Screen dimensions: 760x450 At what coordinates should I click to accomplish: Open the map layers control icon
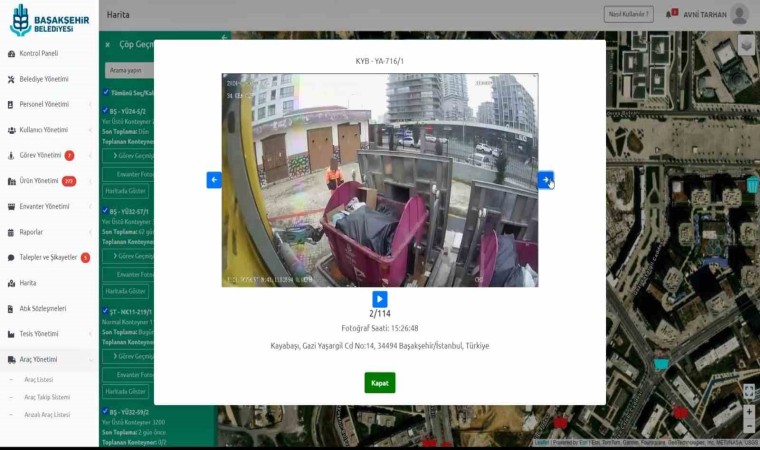[746, 45]
